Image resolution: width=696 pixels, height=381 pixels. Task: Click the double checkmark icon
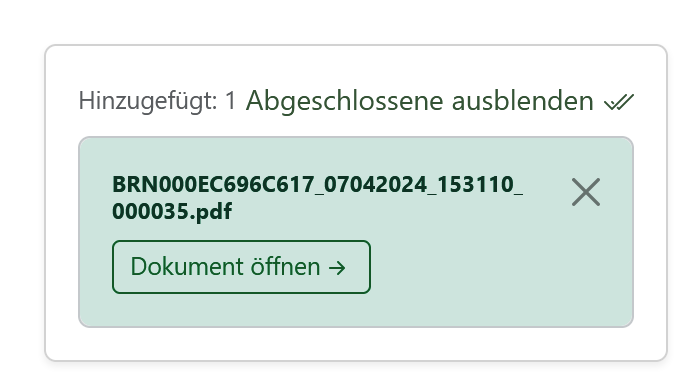[619, 102]
